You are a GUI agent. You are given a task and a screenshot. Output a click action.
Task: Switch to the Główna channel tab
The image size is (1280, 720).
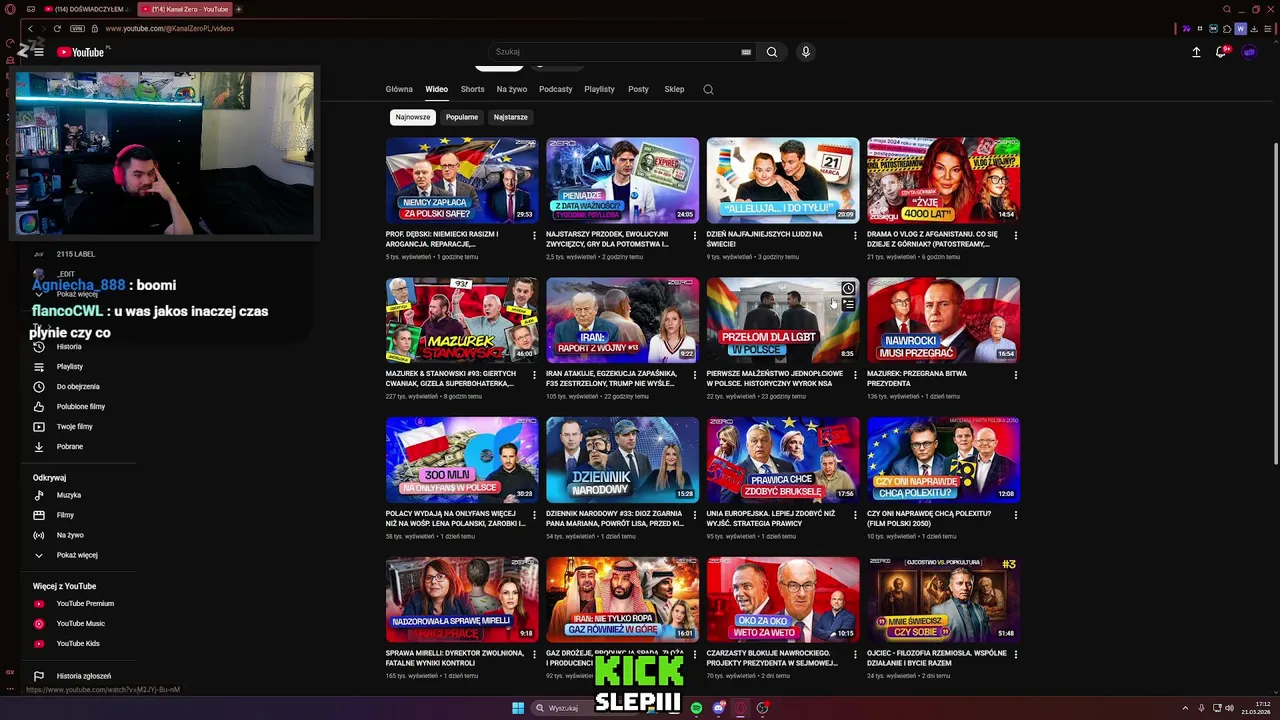pyautogui.click(x=399, y=89)
